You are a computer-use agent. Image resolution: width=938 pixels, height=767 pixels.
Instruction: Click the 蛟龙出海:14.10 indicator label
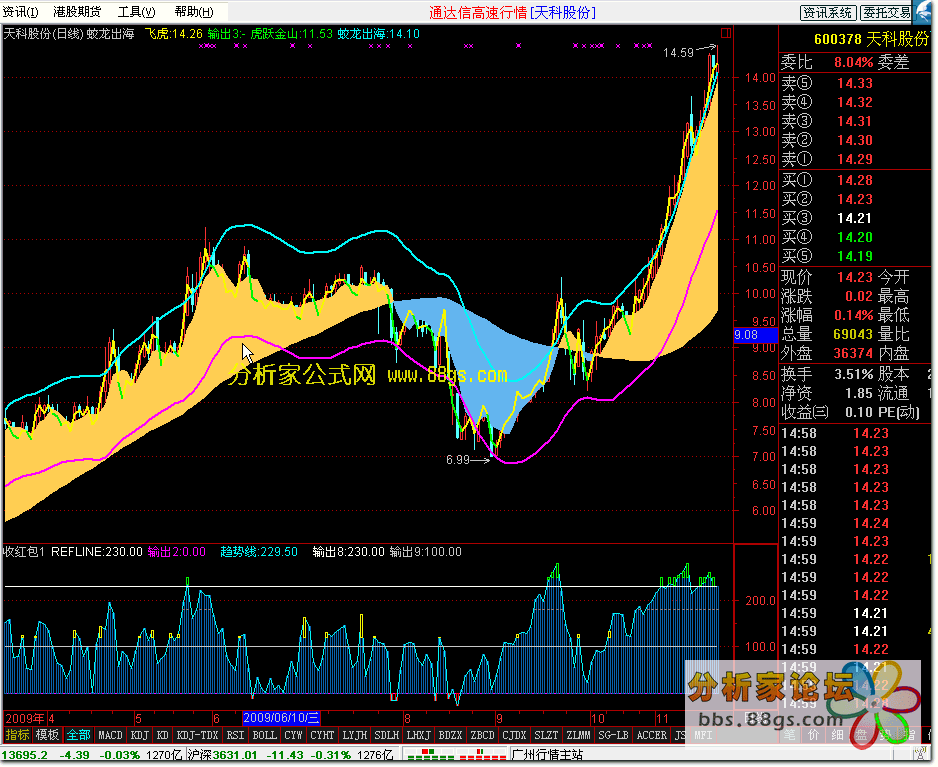tap(379, 34)
